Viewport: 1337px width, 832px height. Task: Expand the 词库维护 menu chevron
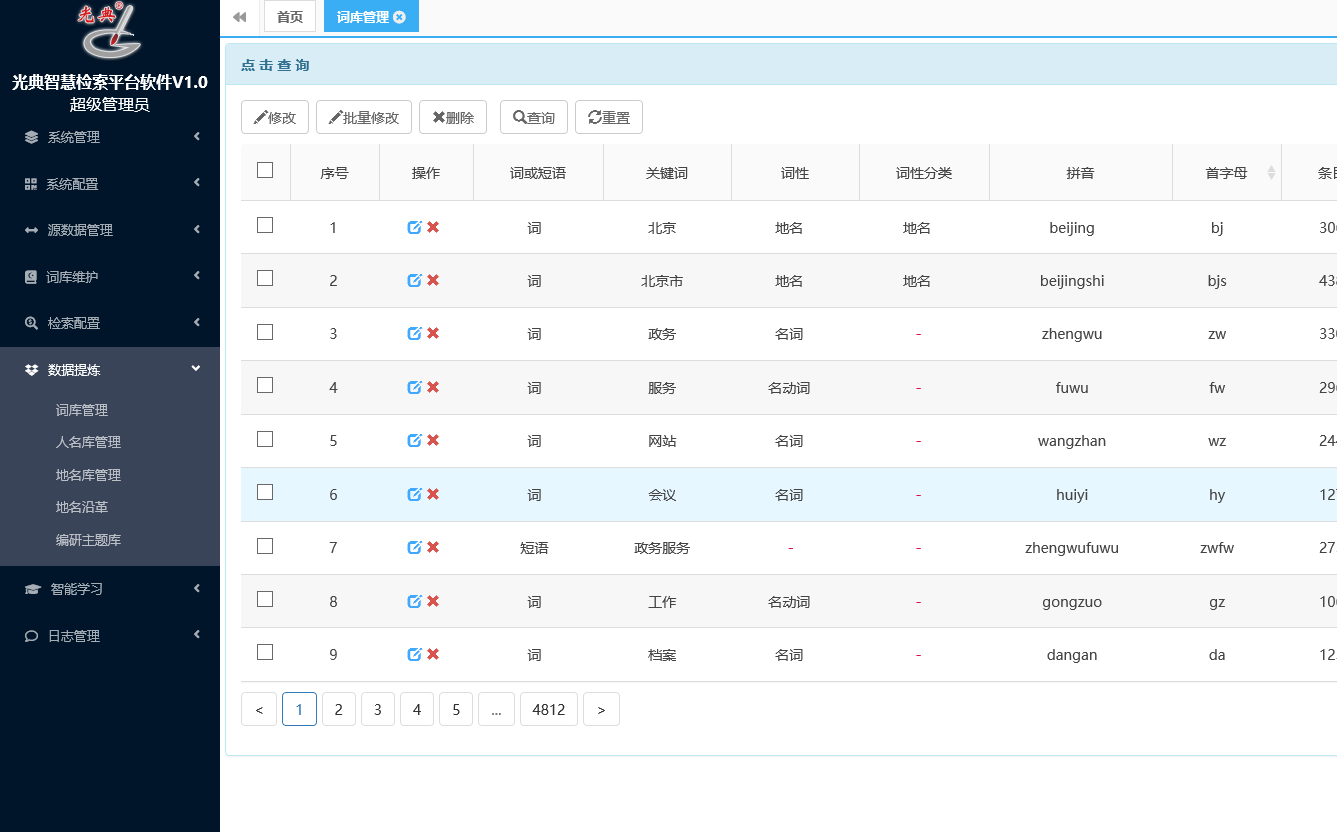point(197,275)
